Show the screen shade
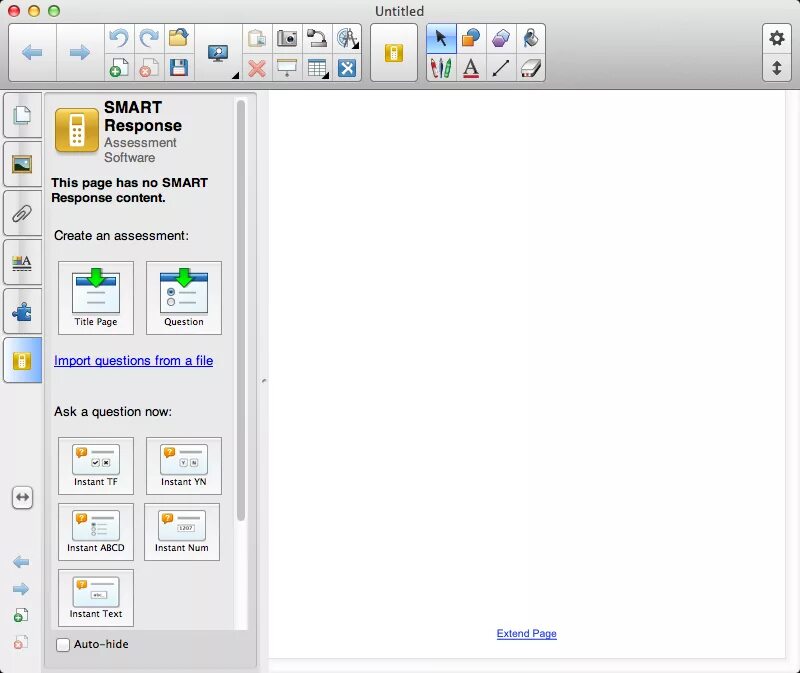 tap(287, 68)
